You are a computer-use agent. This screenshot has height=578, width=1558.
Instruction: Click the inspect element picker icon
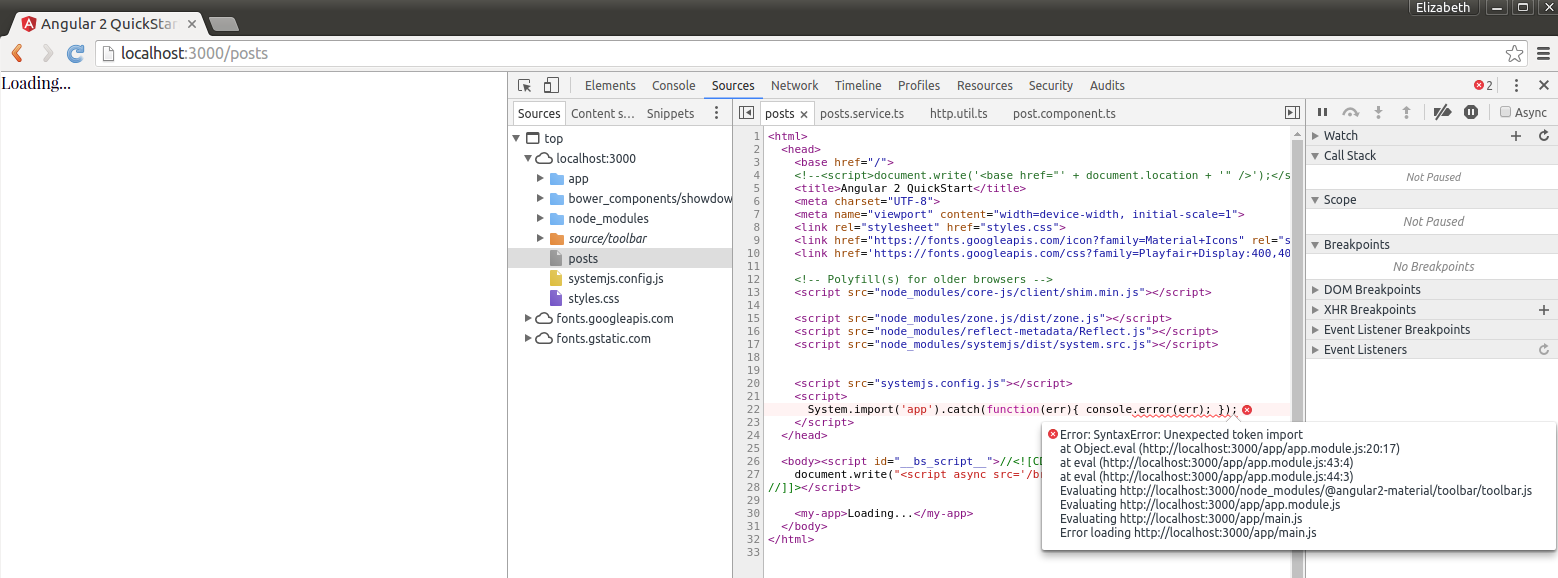pos(525,86)
